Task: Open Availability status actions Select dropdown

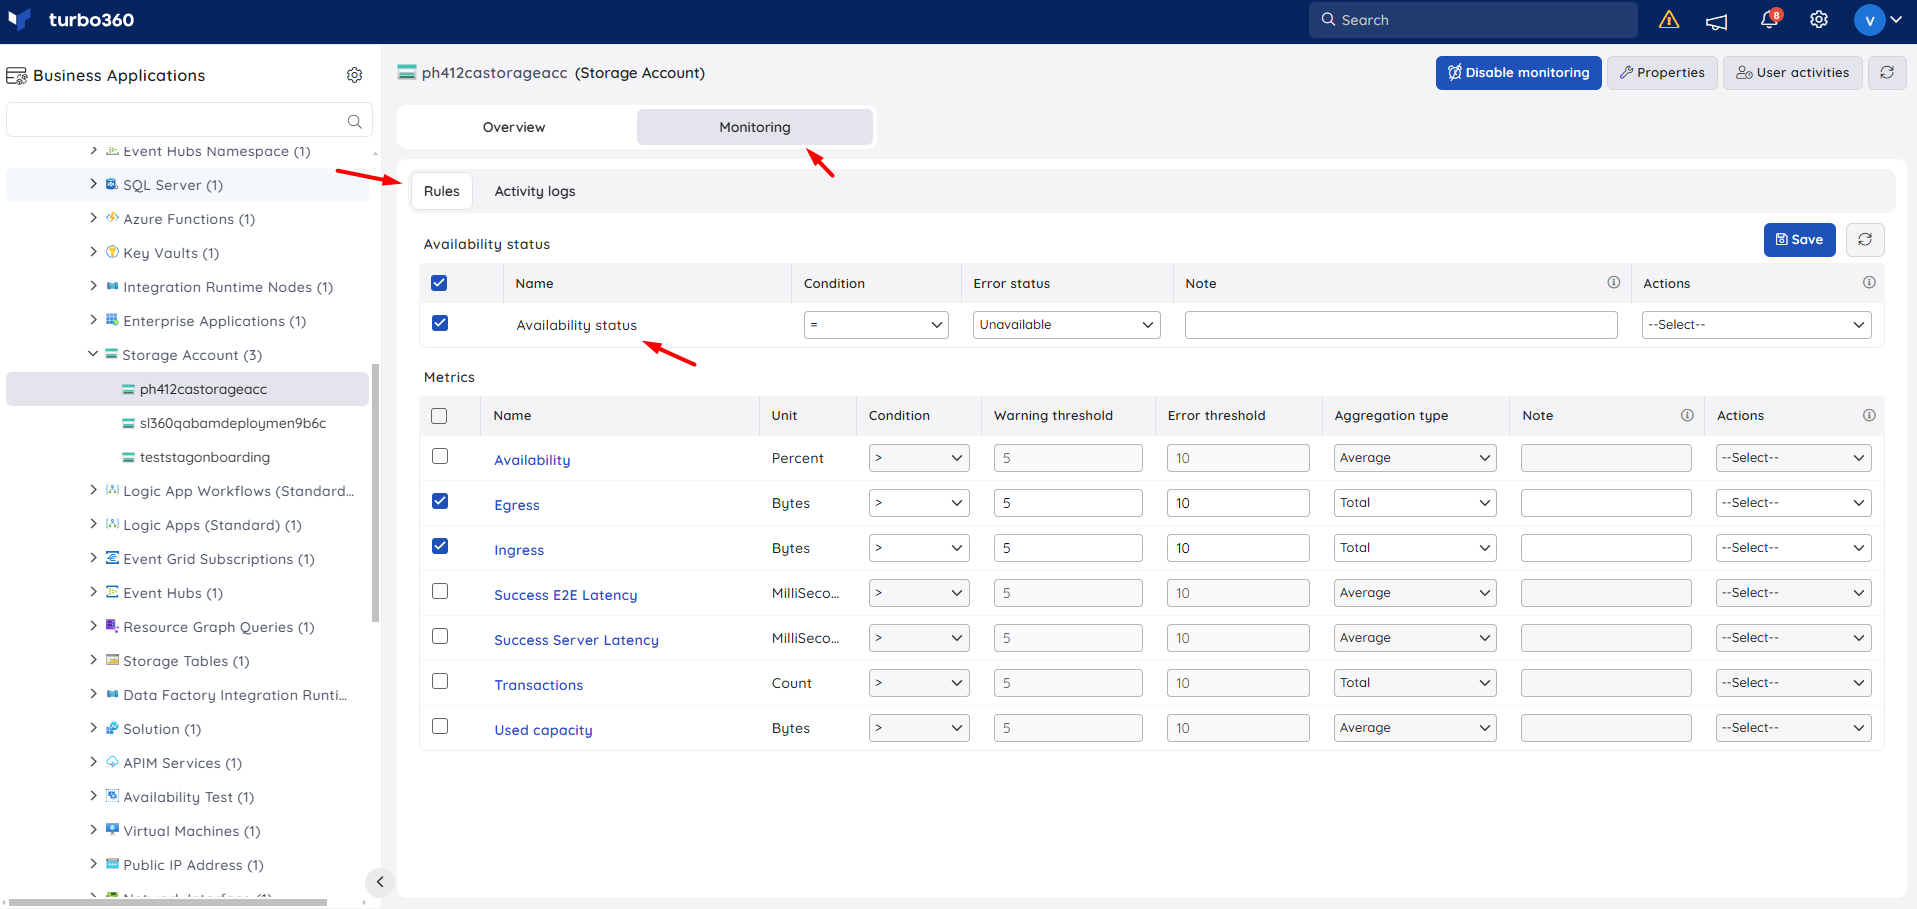Action: pyautogui.click(x=1756, y=325)
